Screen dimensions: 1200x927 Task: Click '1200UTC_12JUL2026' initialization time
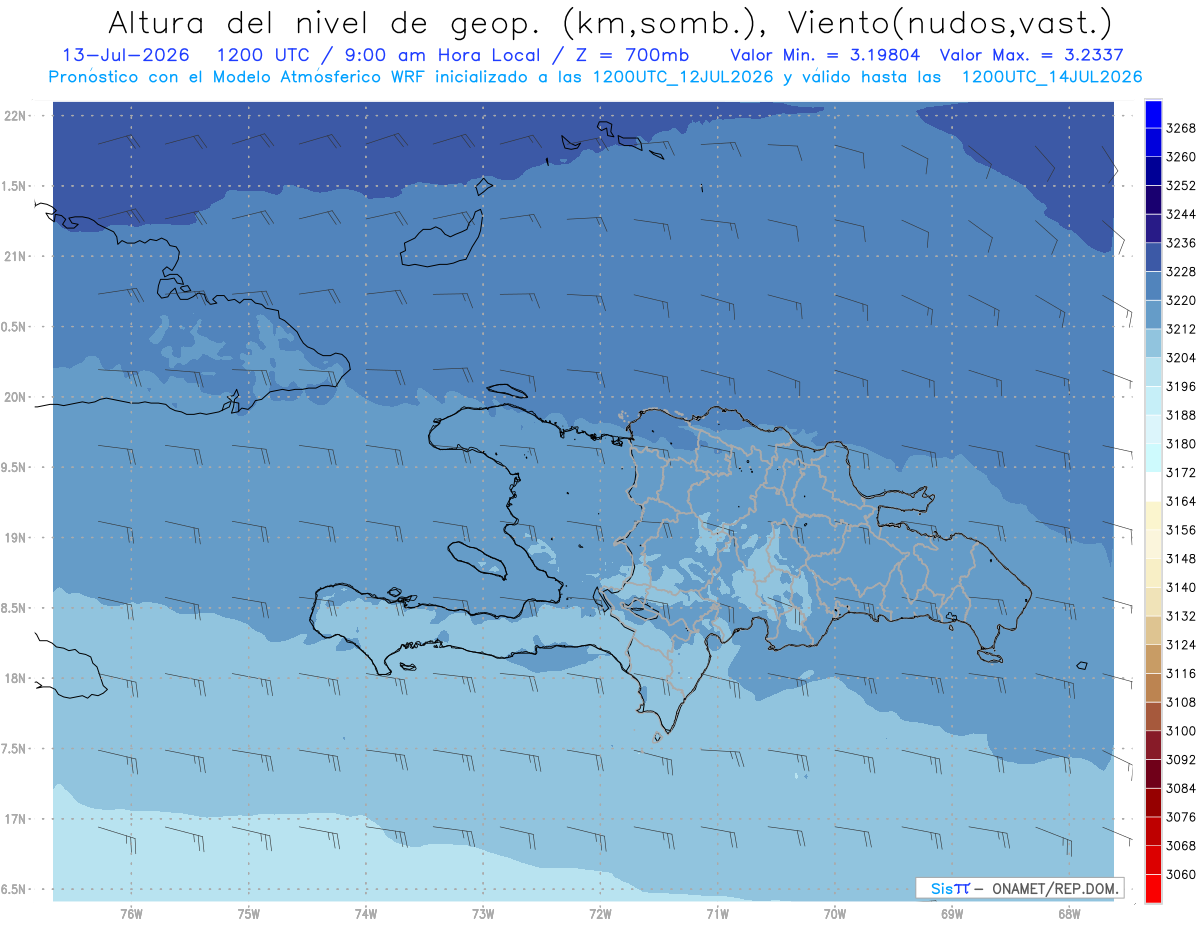coord(682,77)
